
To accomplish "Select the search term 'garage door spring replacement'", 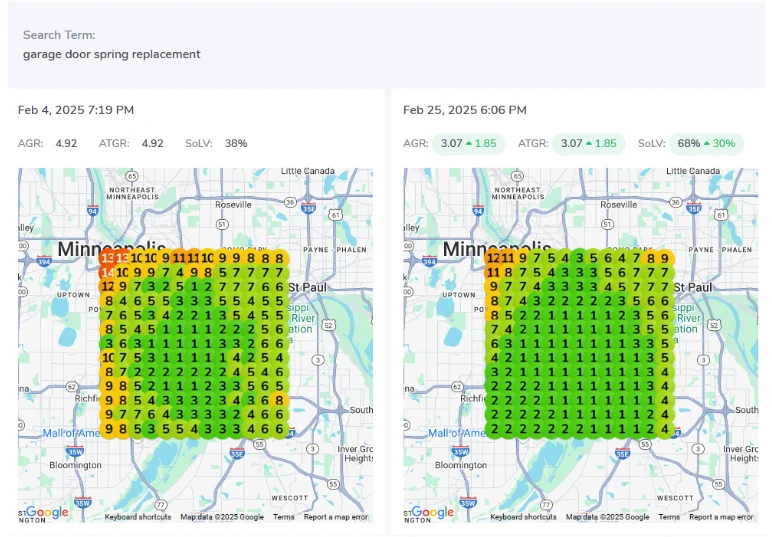I will 112,54.
